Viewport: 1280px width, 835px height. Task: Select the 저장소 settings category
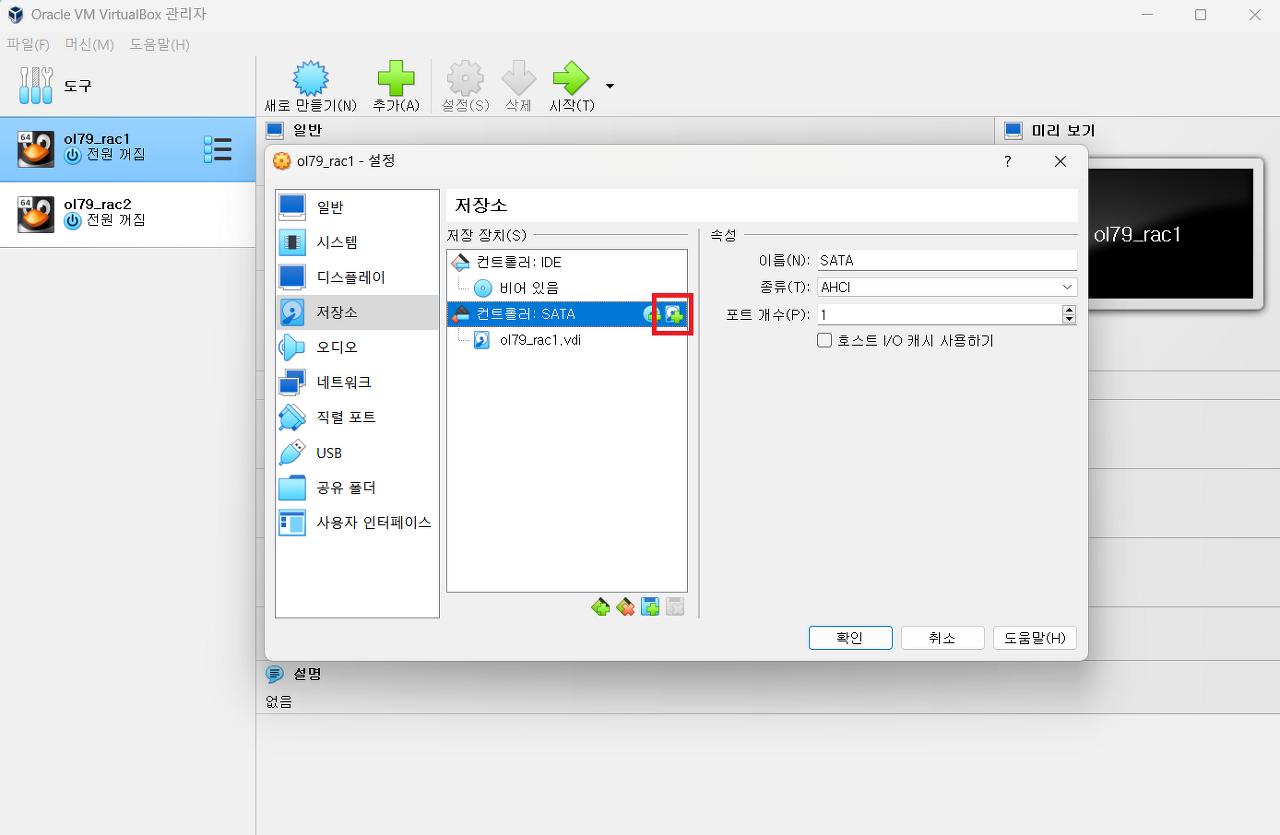(357, 312)
